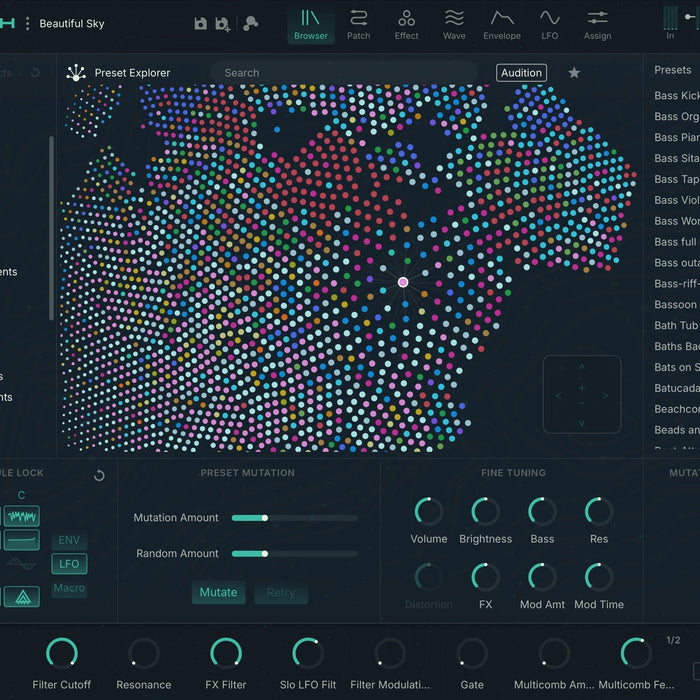Click the Mod Amt knob

pyautogui.click(x=542, y=577)
